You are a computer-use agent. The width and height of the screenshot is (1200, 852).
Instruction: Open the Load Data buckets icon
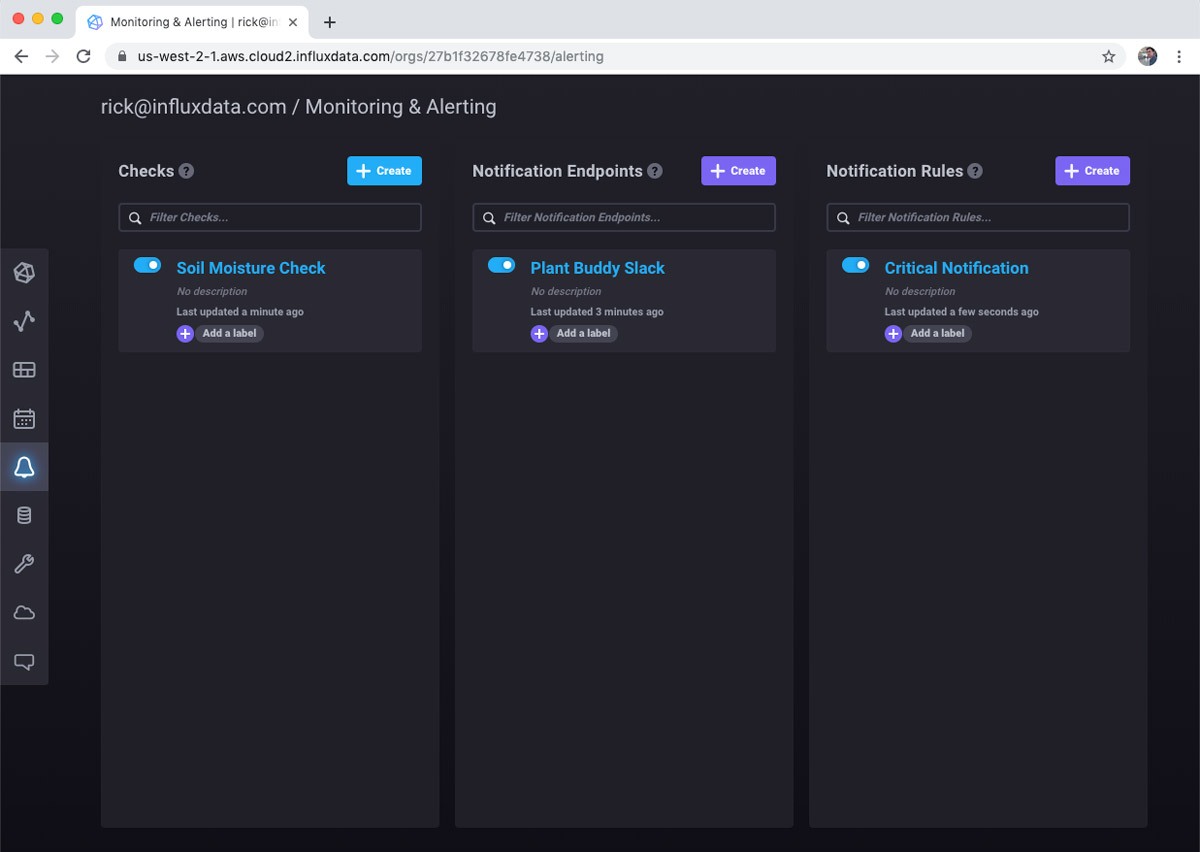click(x=24, y=514)
